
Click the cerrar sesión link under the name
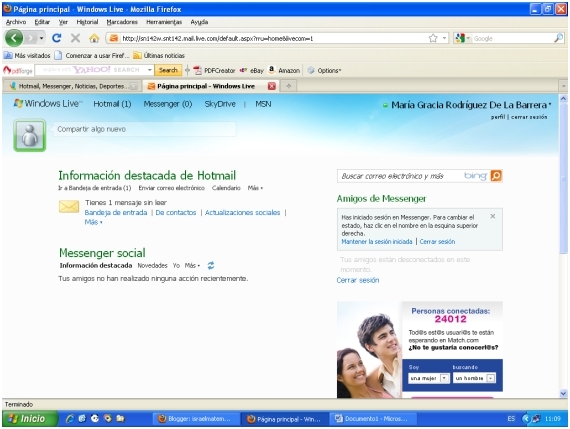coord(529,117)
